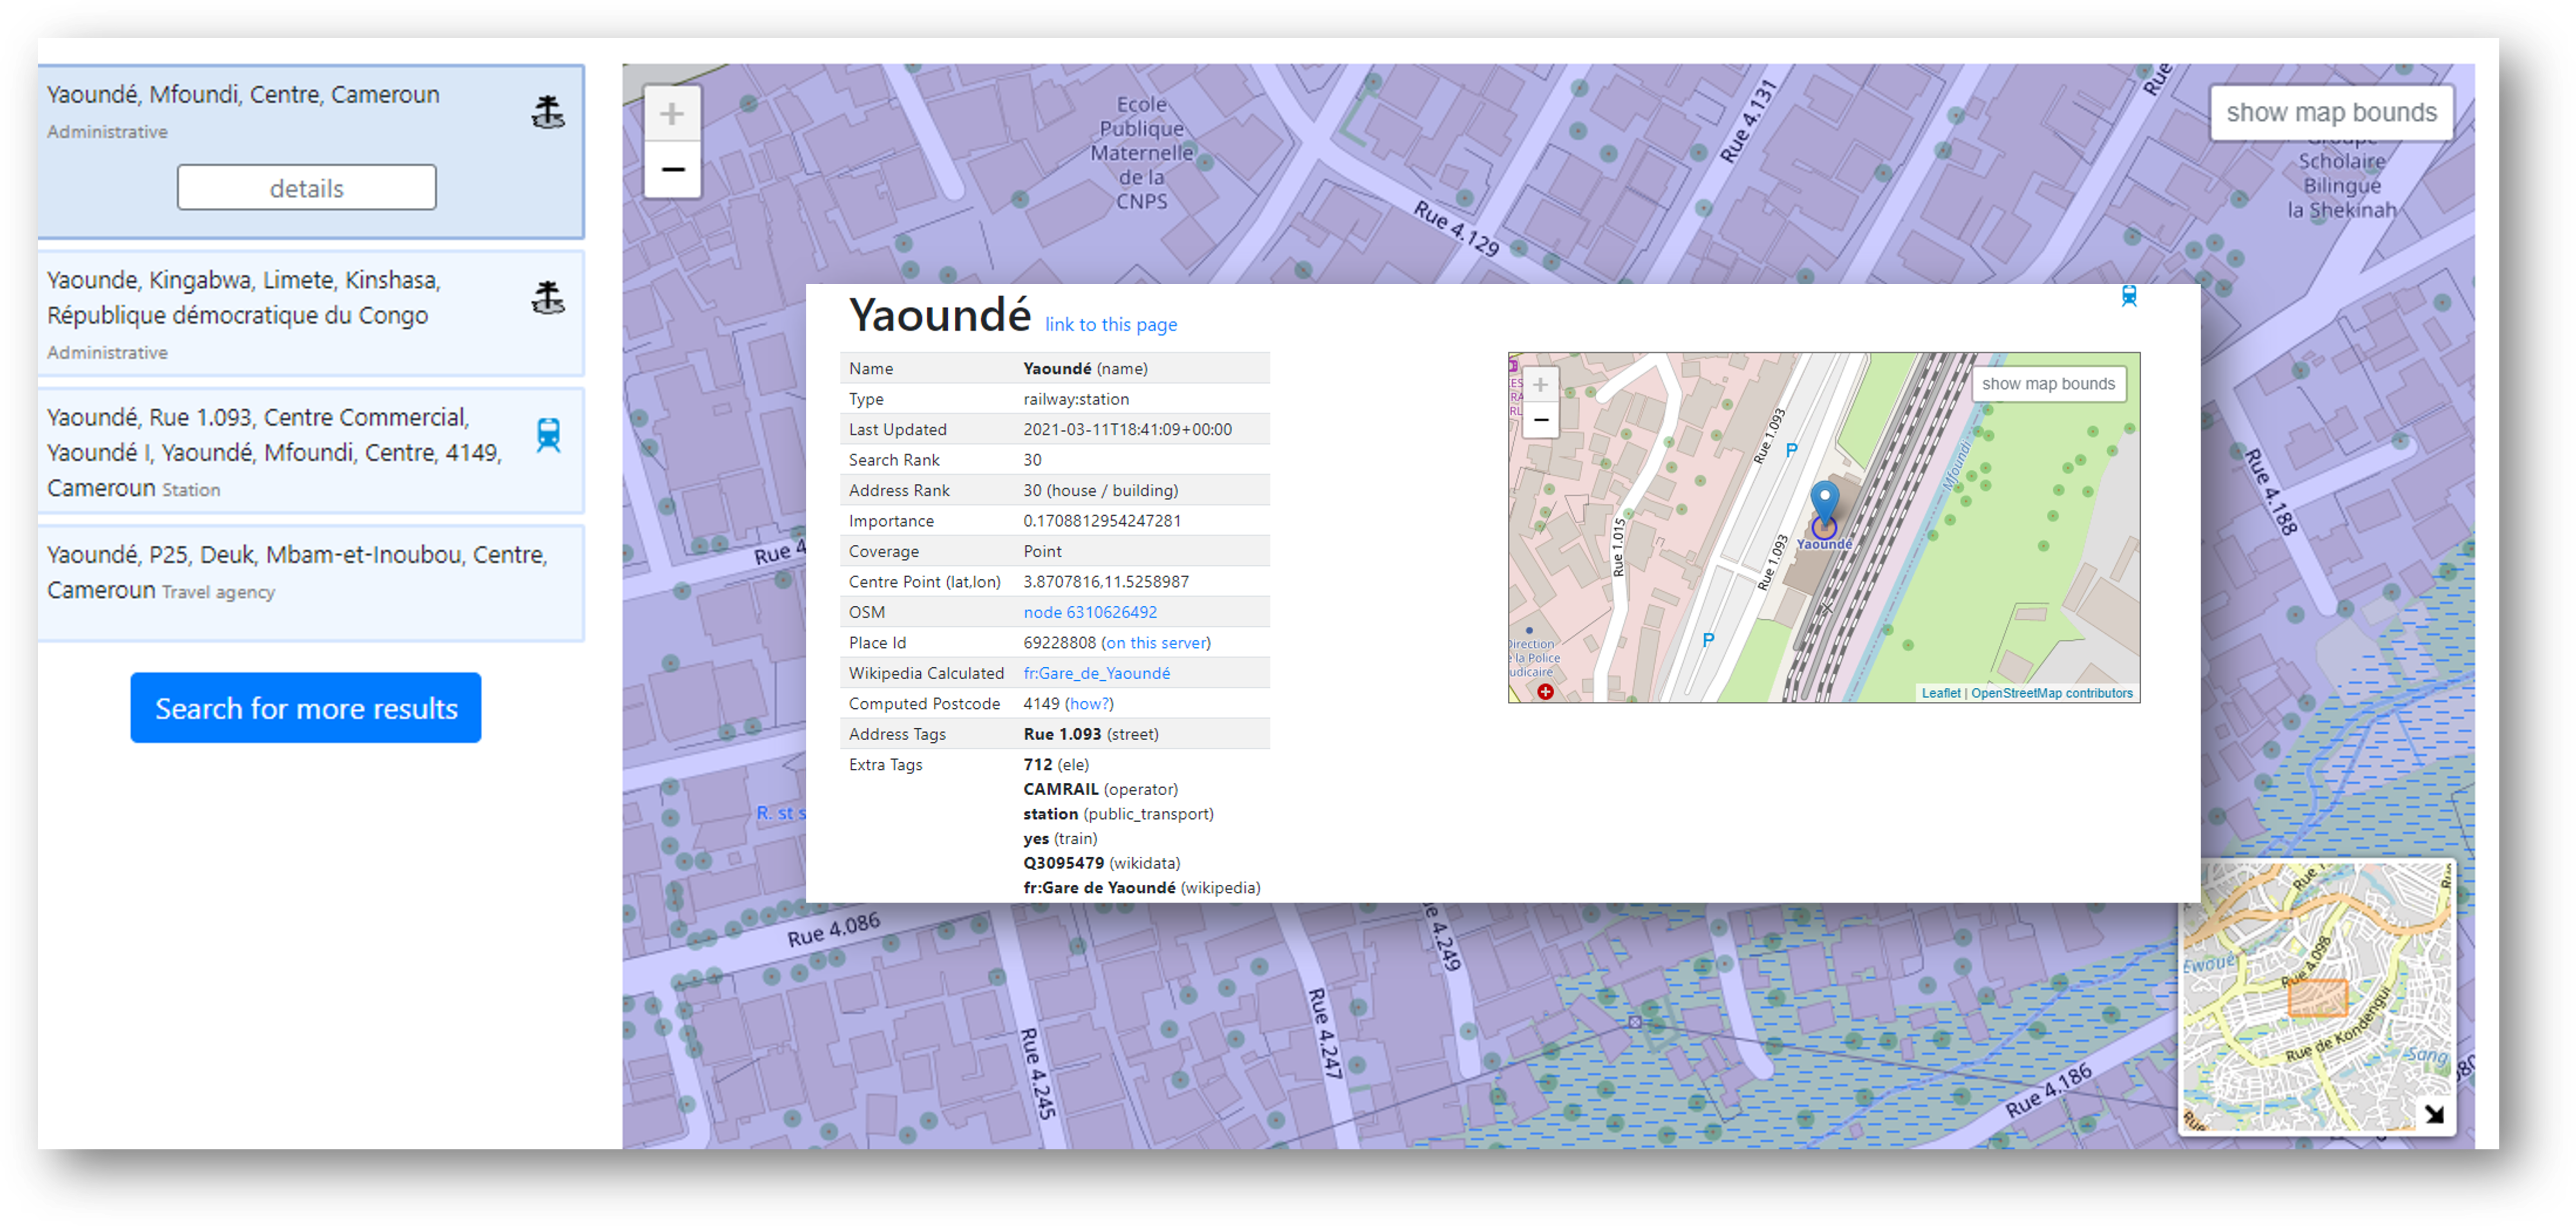The image size is (2576, 1226).
Task: Select Yaoundé, Mfoundi, Centre, Cameroun result
Action: pyautogui.click(x=311, y=152)
